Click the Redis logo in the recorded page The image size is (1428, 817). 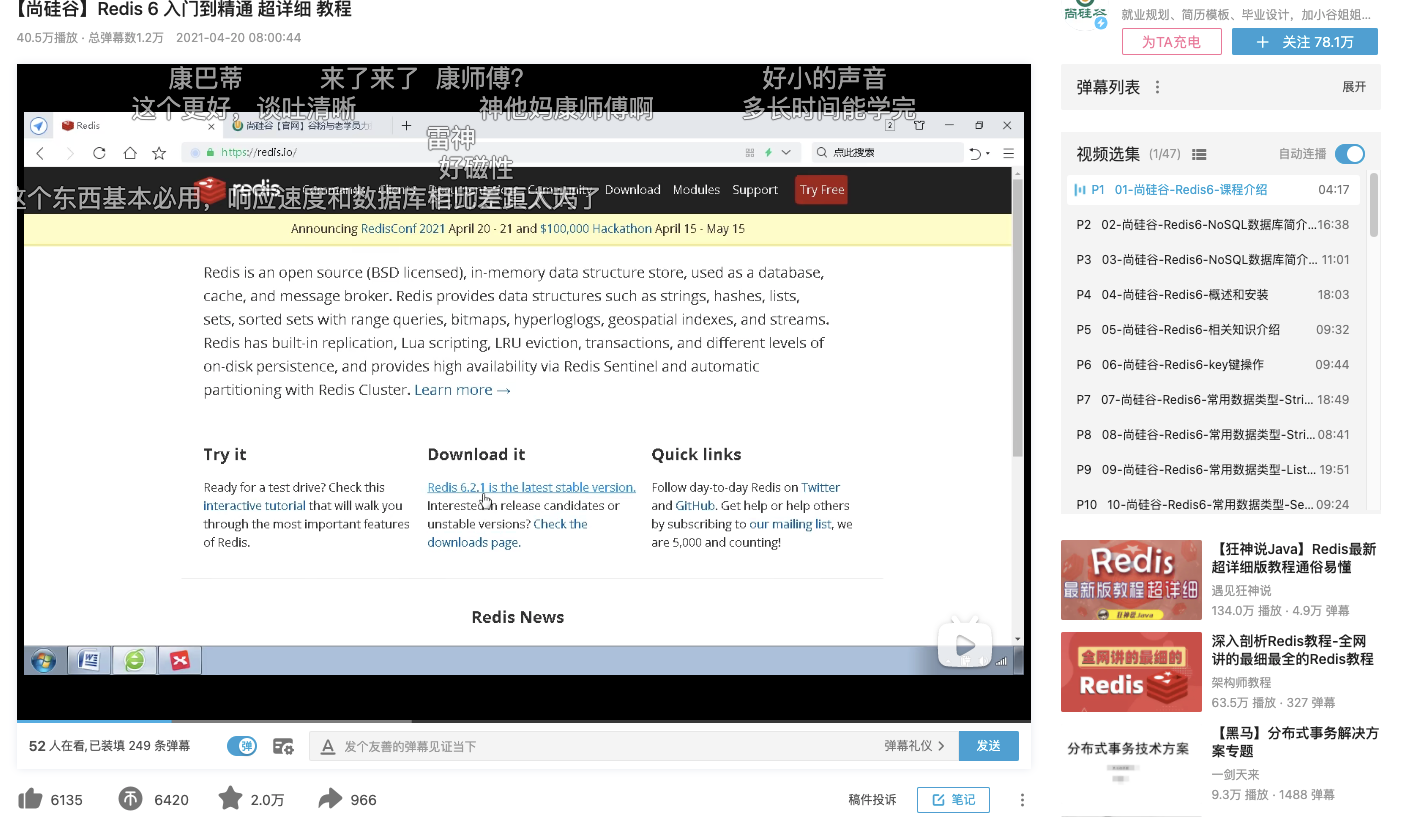(238, 190)
